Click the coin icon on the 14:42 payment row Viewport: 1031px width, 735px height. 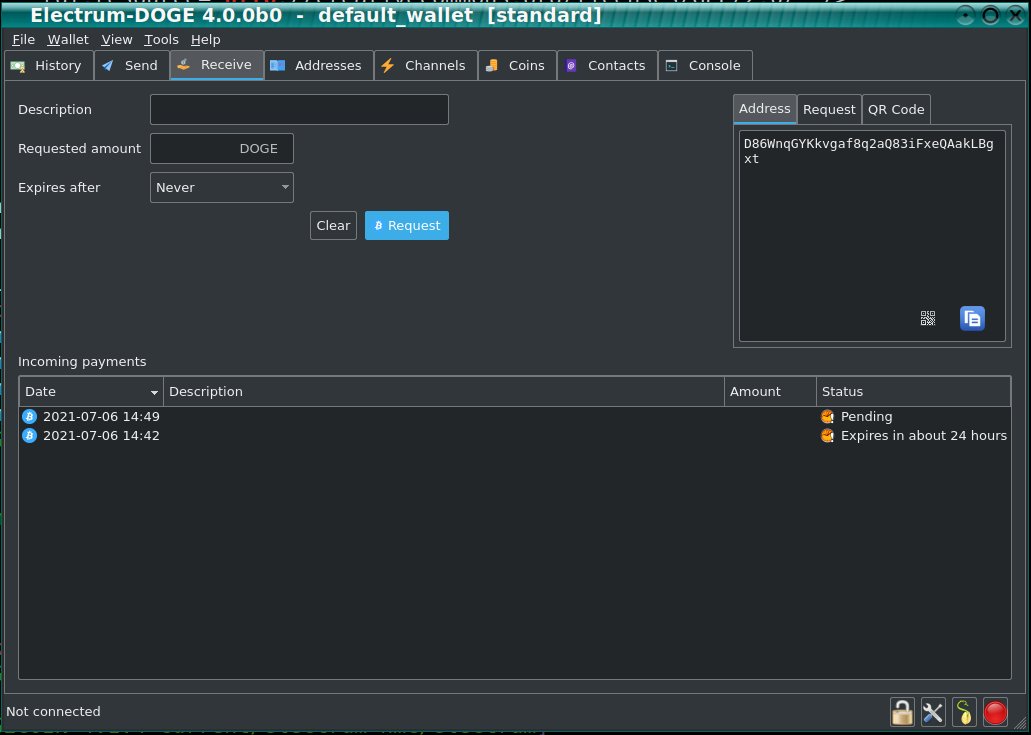[x=30, y=436]
